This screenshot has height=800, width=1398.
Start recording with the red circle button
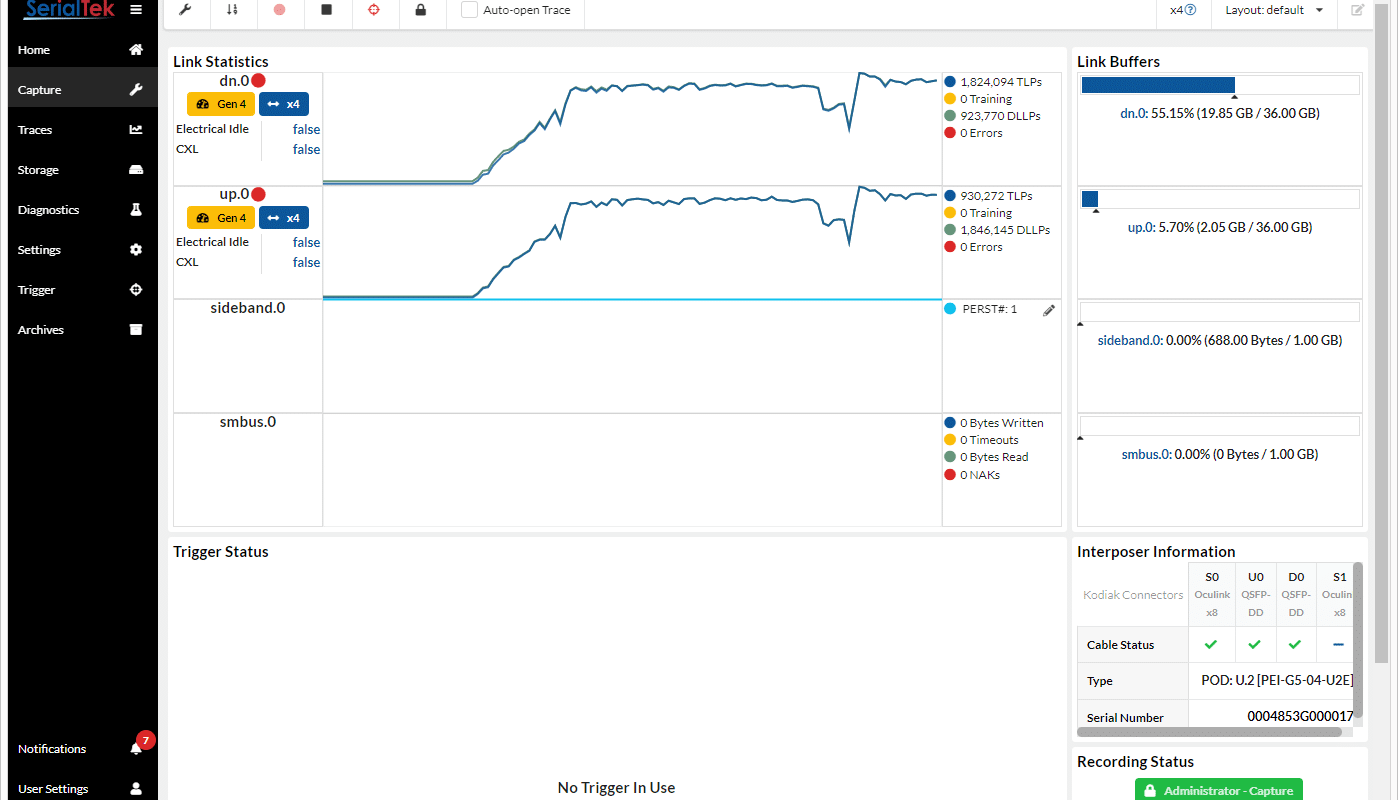coord(279,10)
